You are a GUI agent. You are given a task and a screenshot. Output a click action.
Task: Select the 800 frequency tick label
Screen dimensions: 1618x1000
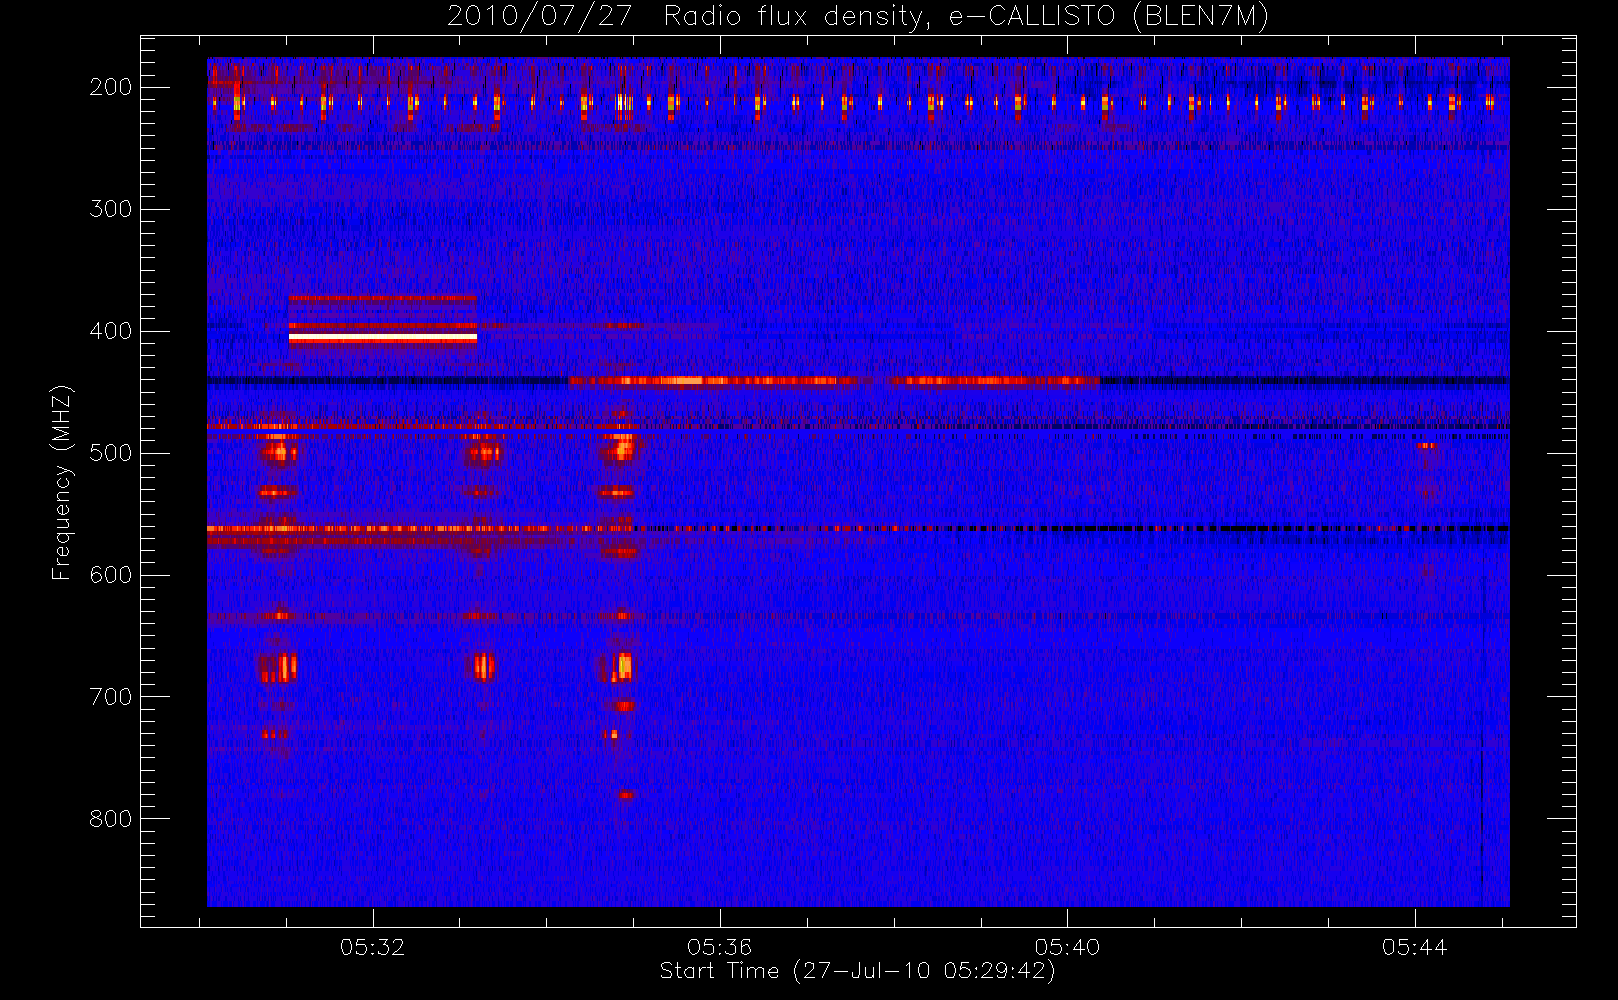click(110, 819)
